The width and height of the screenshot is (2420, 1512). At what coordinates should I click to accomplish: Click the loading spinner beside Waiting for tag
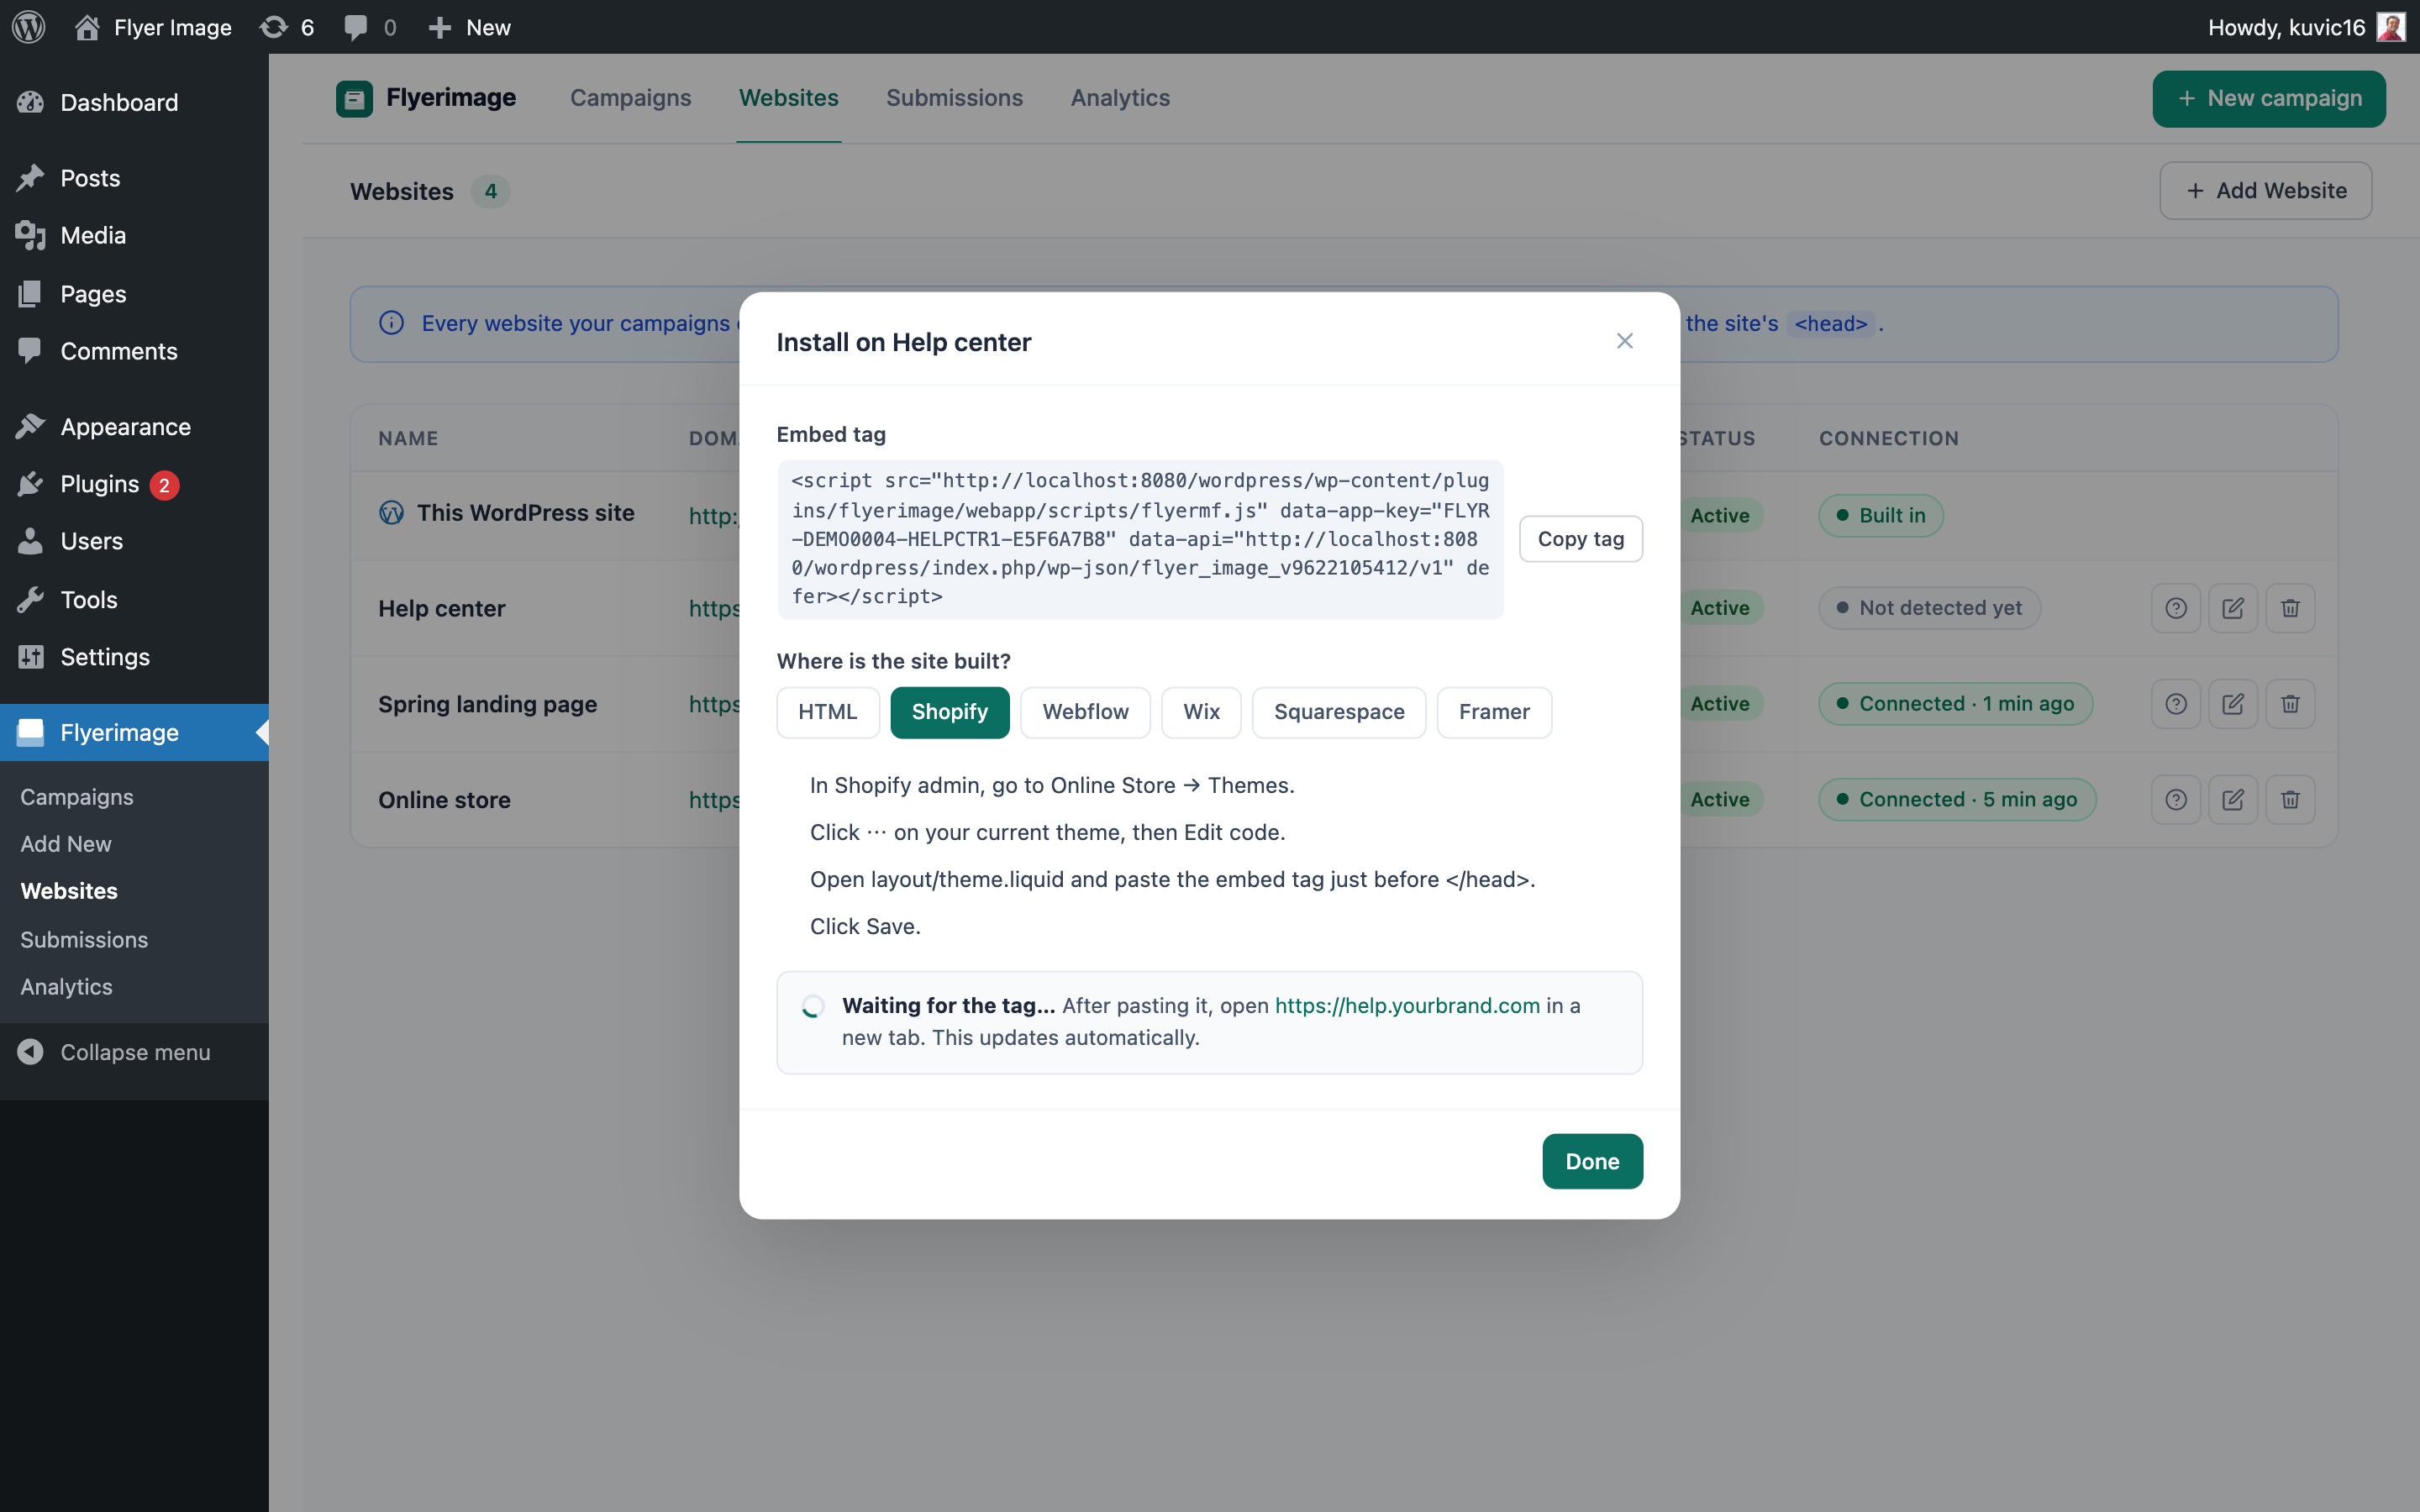pyautogui.click(x=813, y=1006)
